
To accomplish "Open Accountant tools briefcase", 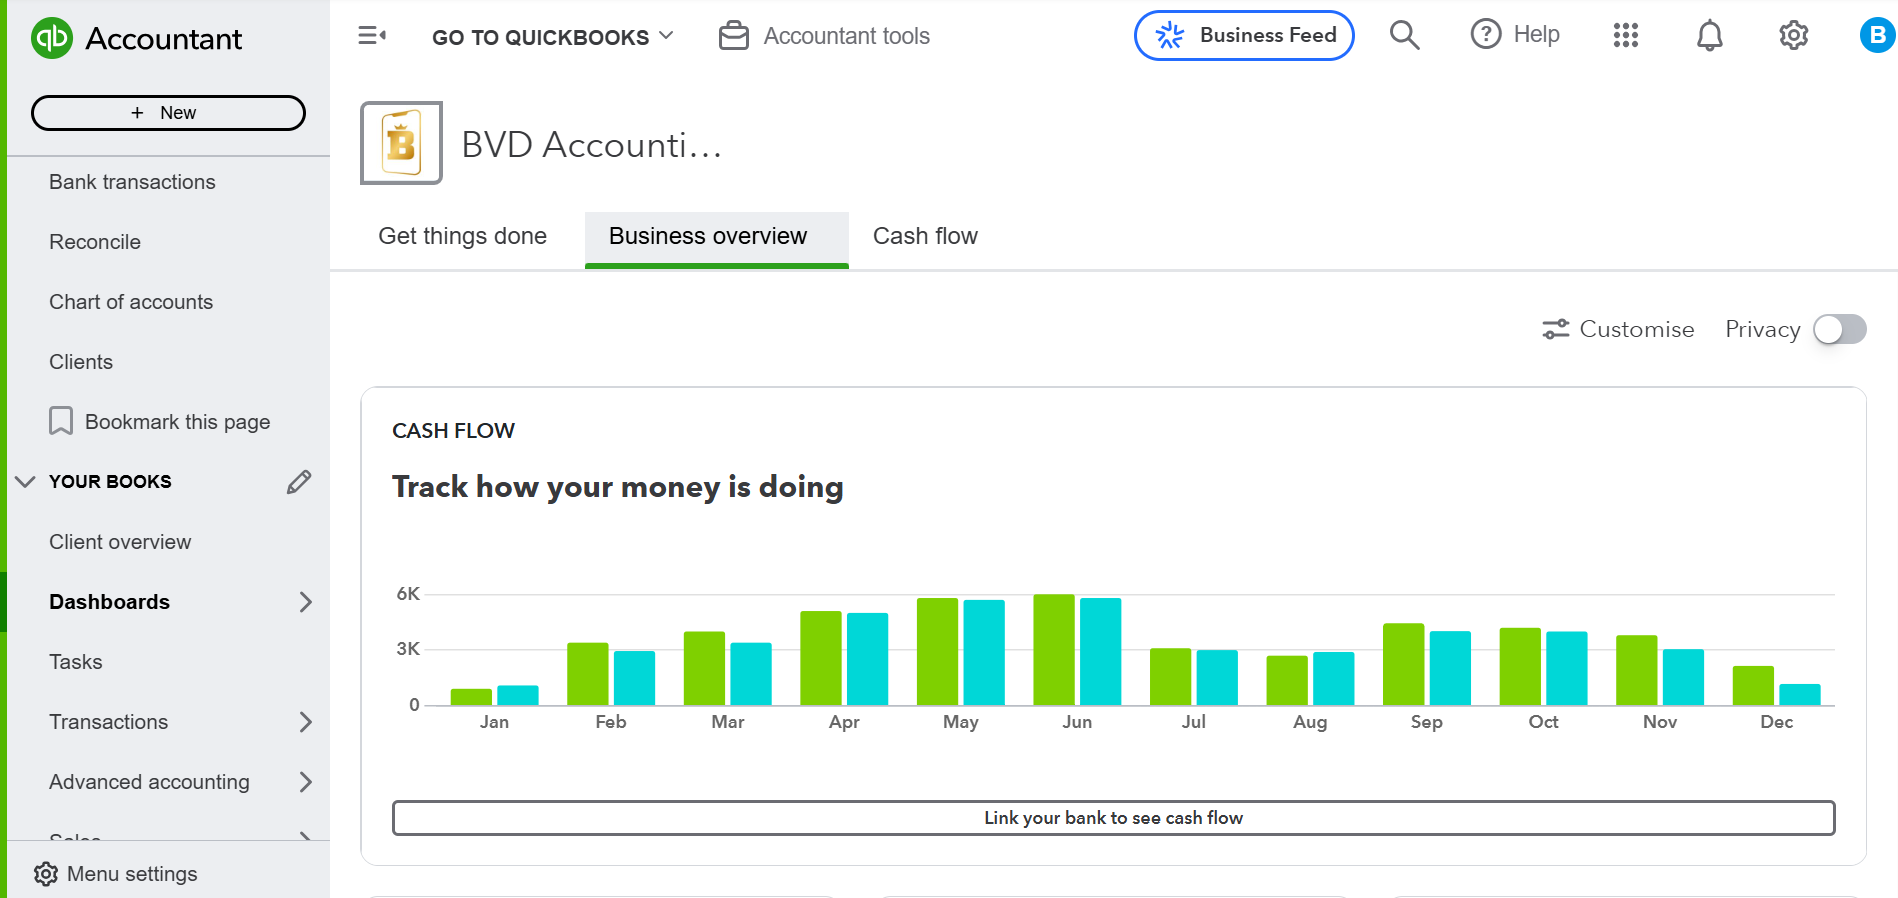I will pos(824,36).
